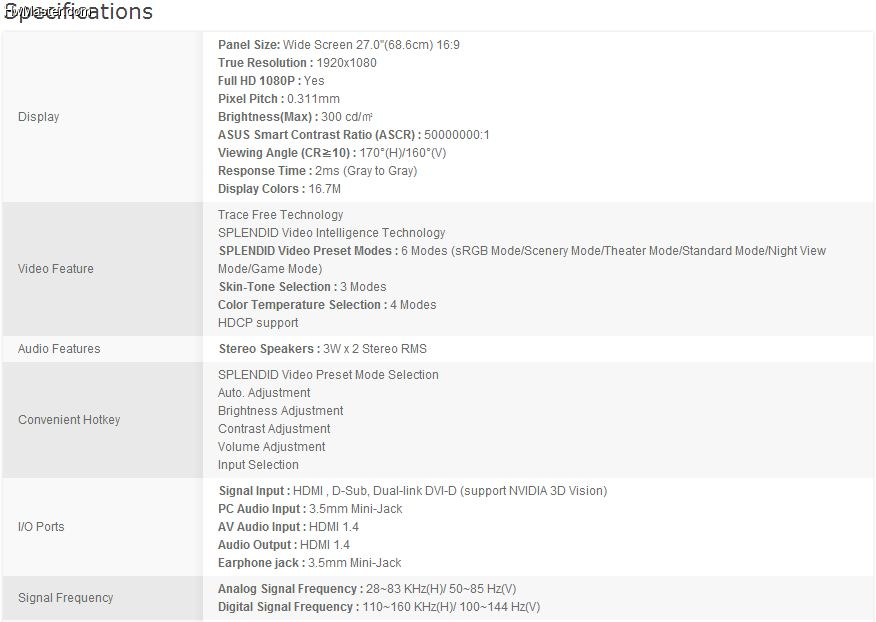Select the Response Time 2ms entry

pos(317,171)
